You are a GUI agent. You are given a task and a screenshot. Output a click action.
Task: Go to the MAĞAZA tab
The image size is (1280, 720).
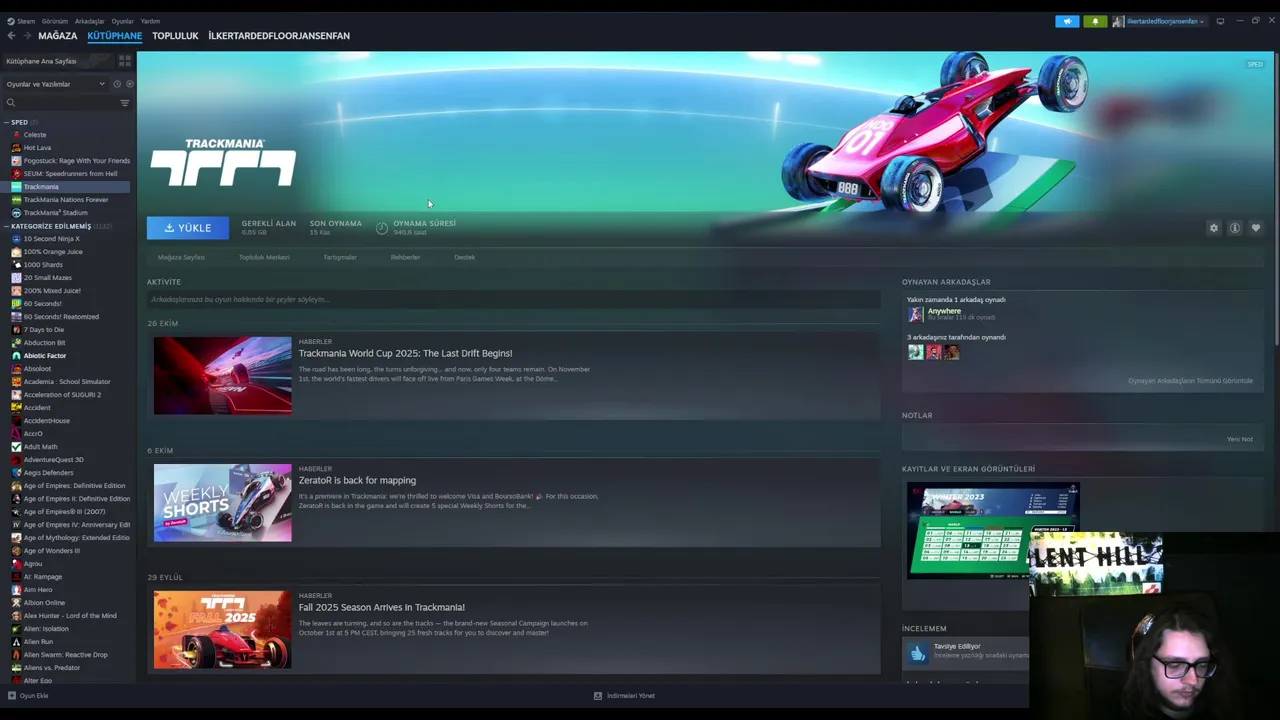pos(57,35)
